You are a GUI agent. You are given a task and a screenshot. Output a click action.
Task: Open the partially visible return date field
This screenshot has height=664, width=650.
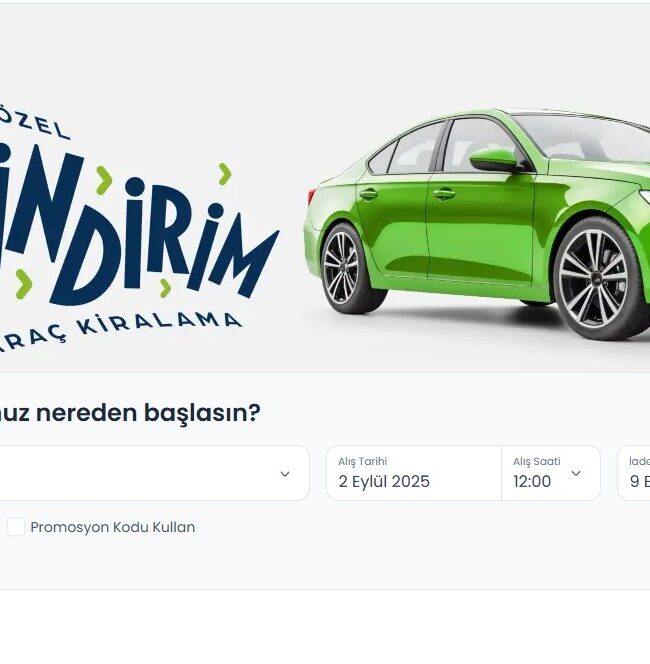point(634,473)
